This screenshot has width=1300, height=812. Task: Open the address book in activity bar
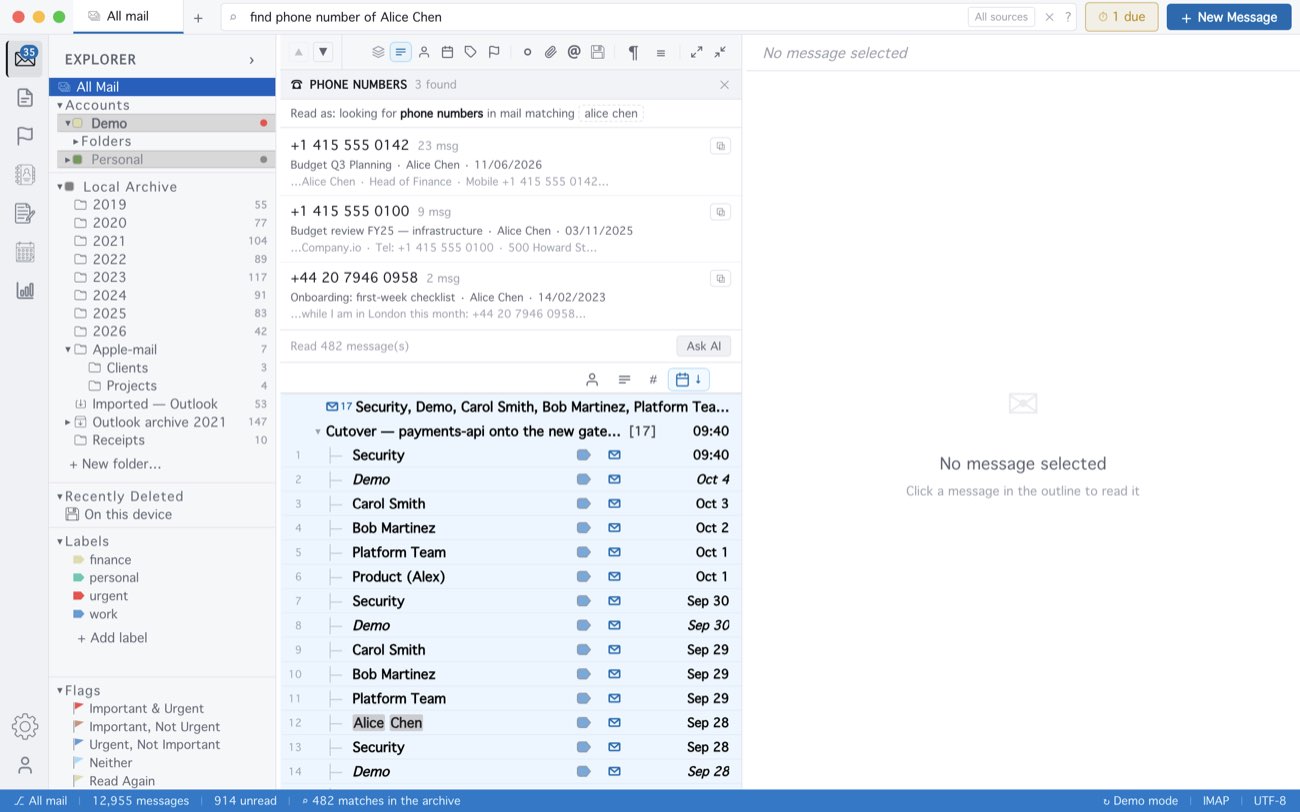[25, 174]
